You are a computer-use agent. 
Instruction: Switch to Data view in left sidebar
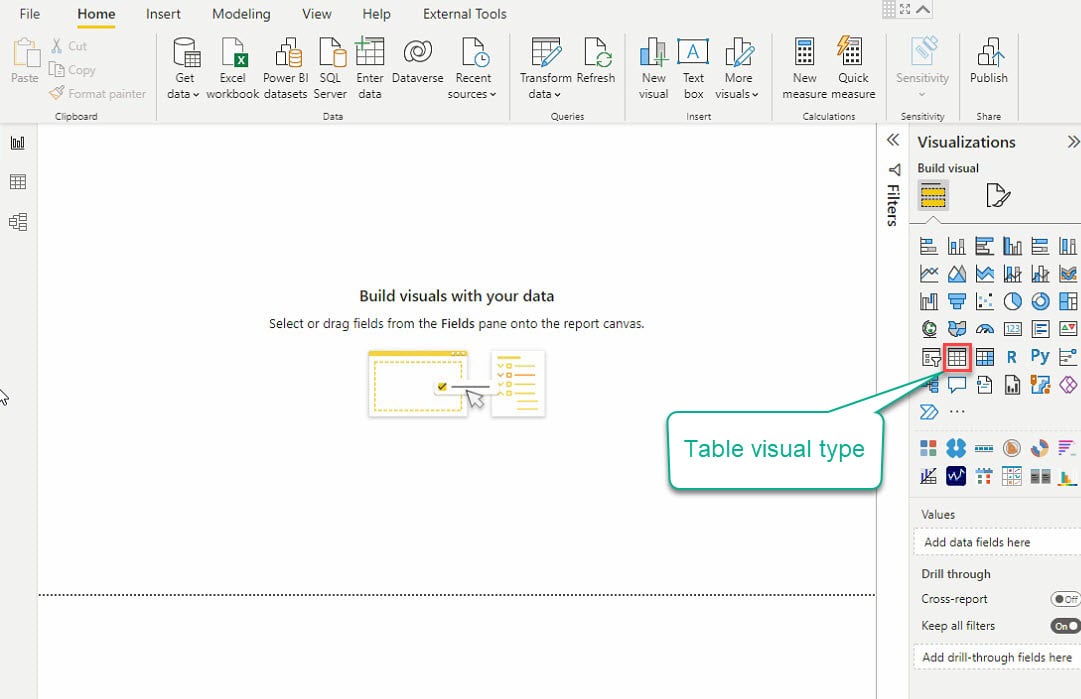18,182
